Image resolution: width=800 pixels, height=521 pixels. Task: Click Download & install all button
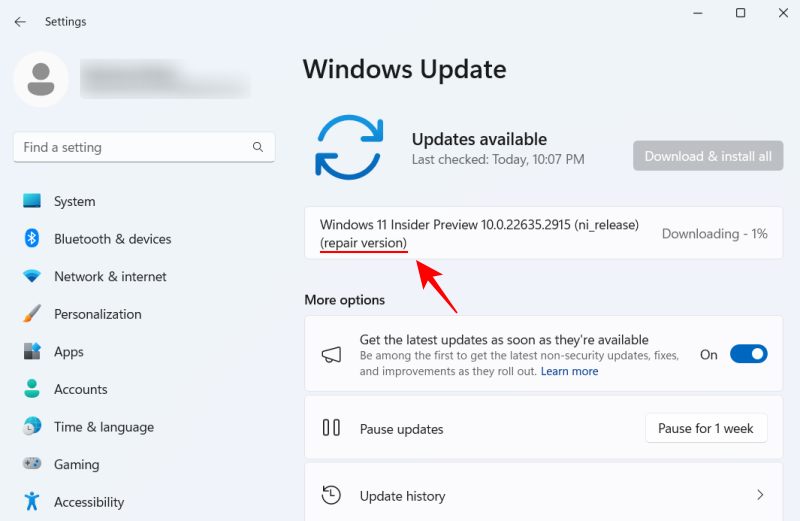708,156
